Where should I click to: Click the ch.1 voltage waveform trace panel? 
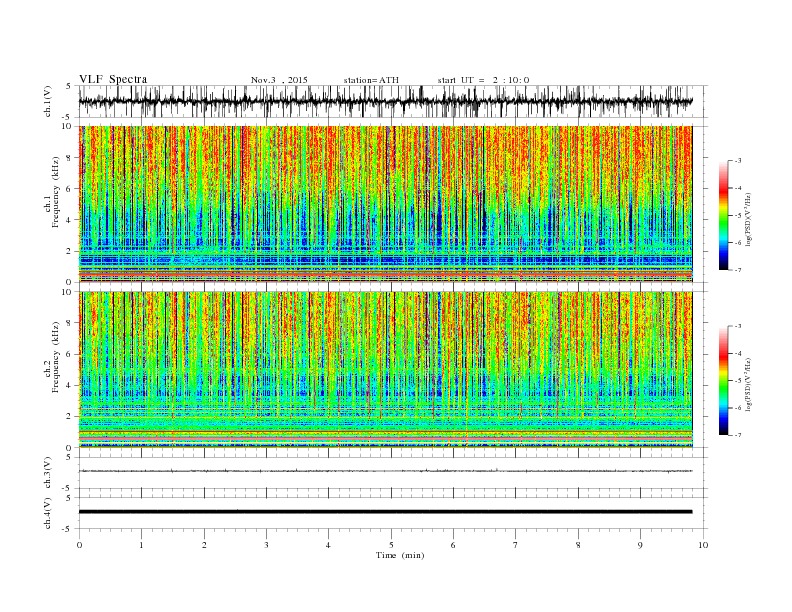(393, 101)
